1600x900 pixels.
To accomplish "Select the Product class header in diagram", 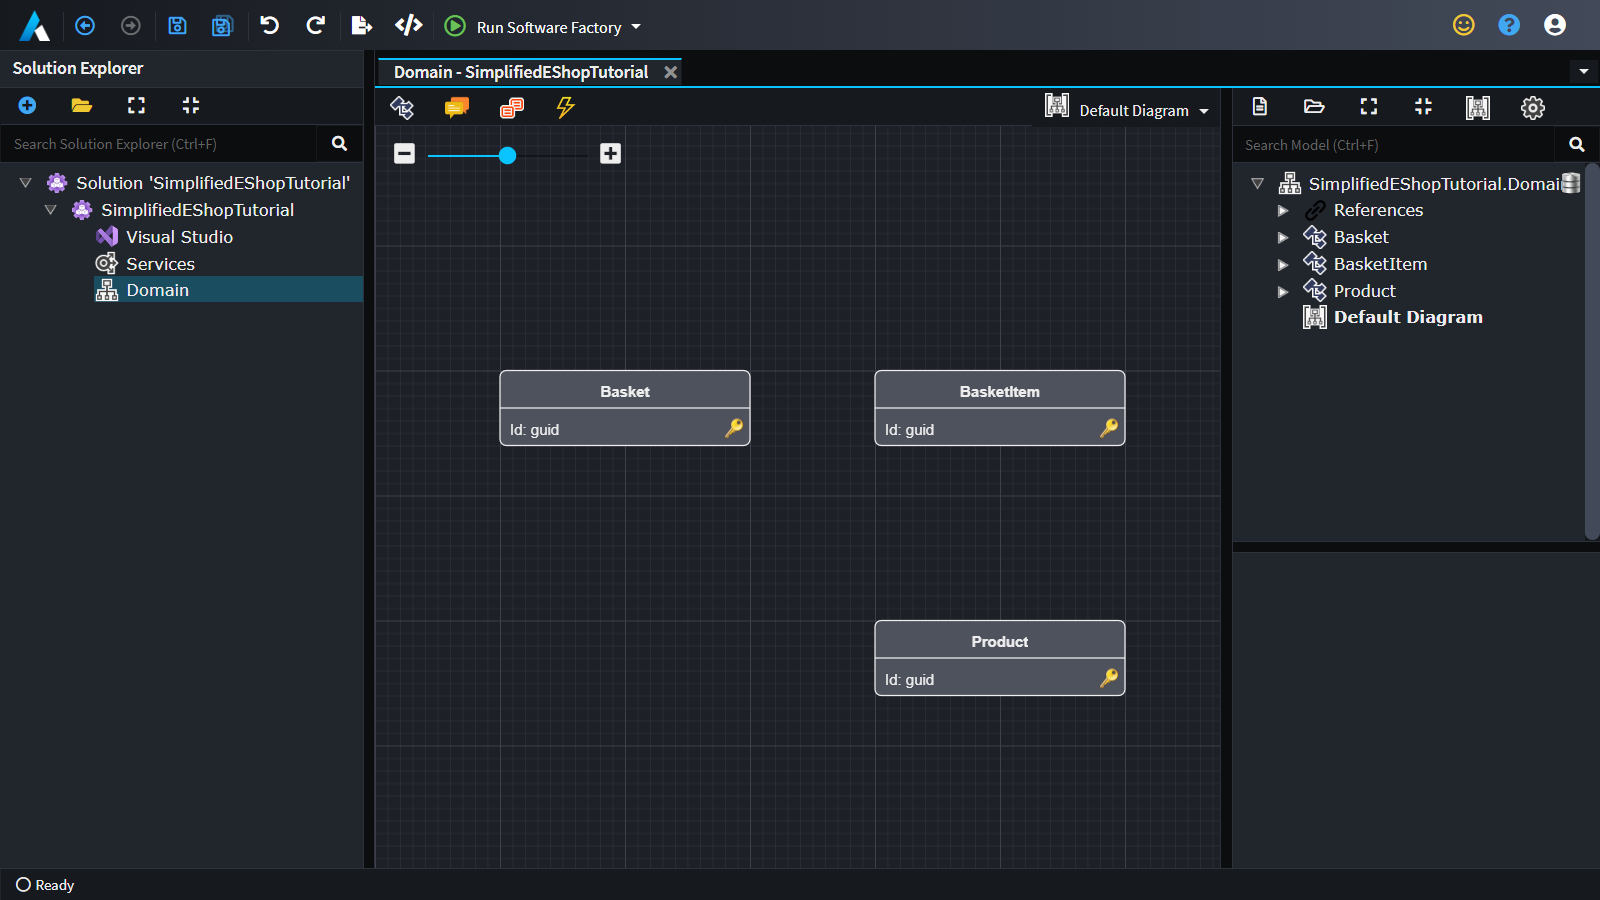I will (1000, 641).
